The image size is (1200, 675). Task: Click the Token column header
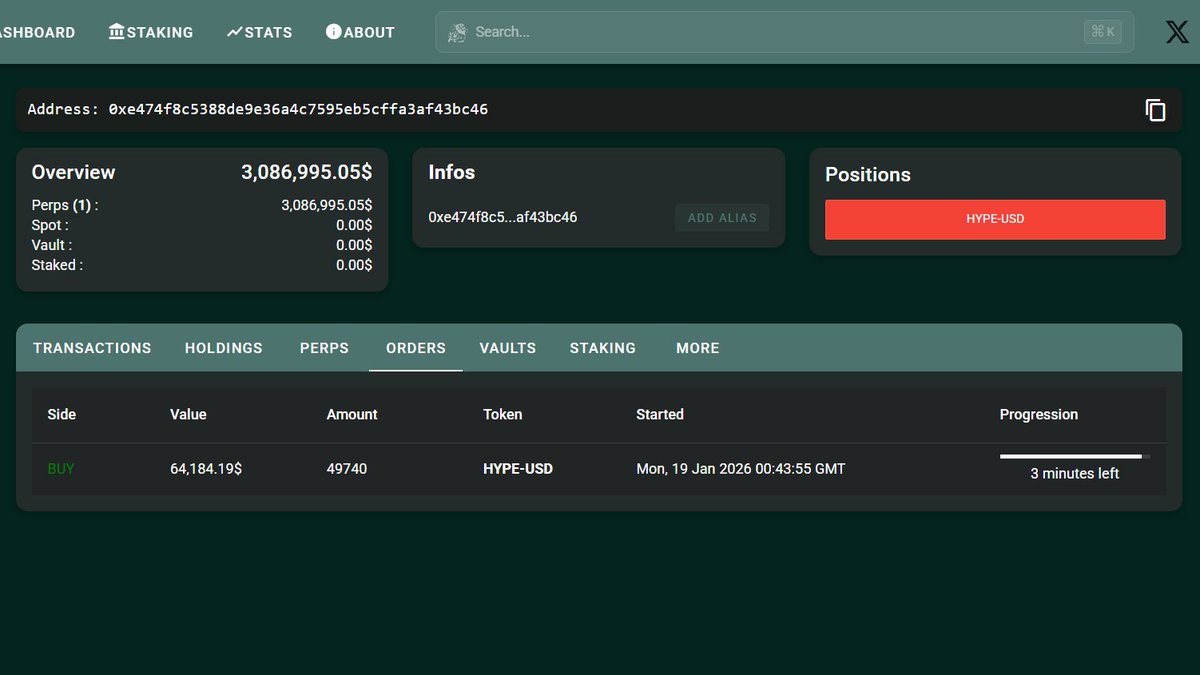[503, 414]
